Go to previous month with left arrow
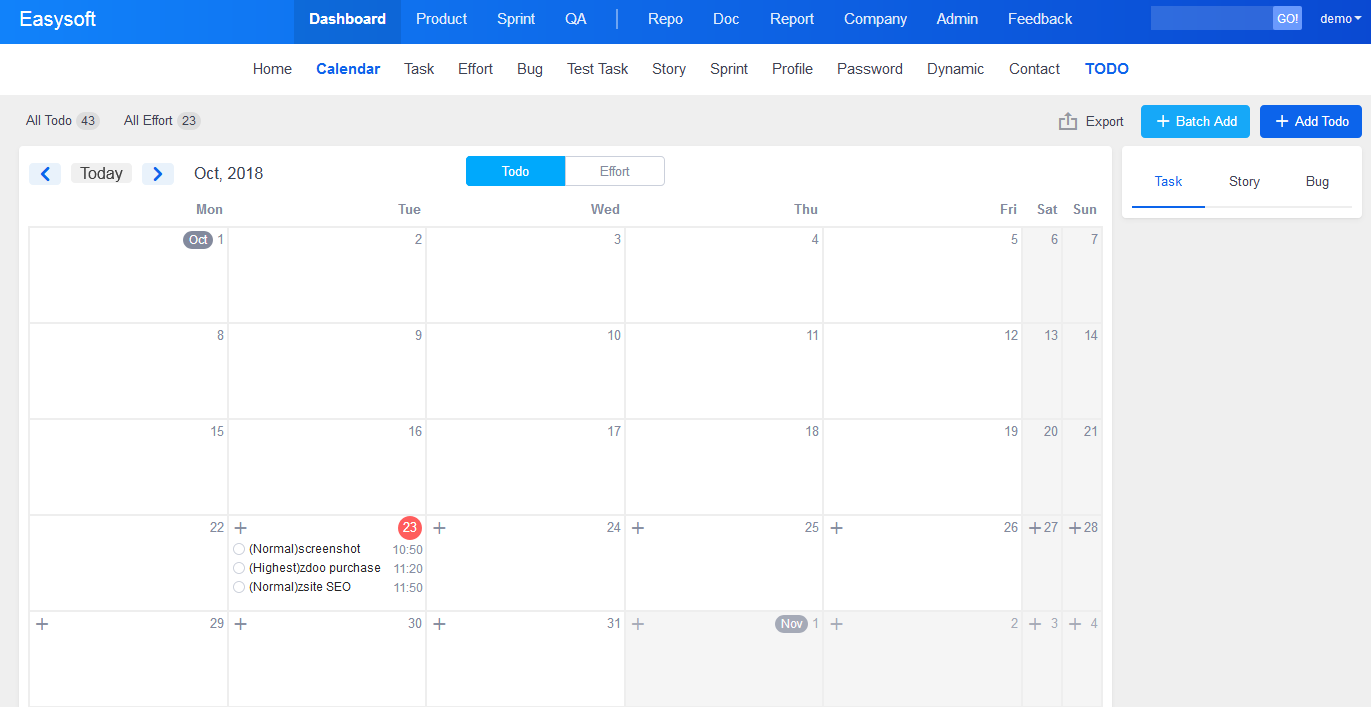 [45, 174]
